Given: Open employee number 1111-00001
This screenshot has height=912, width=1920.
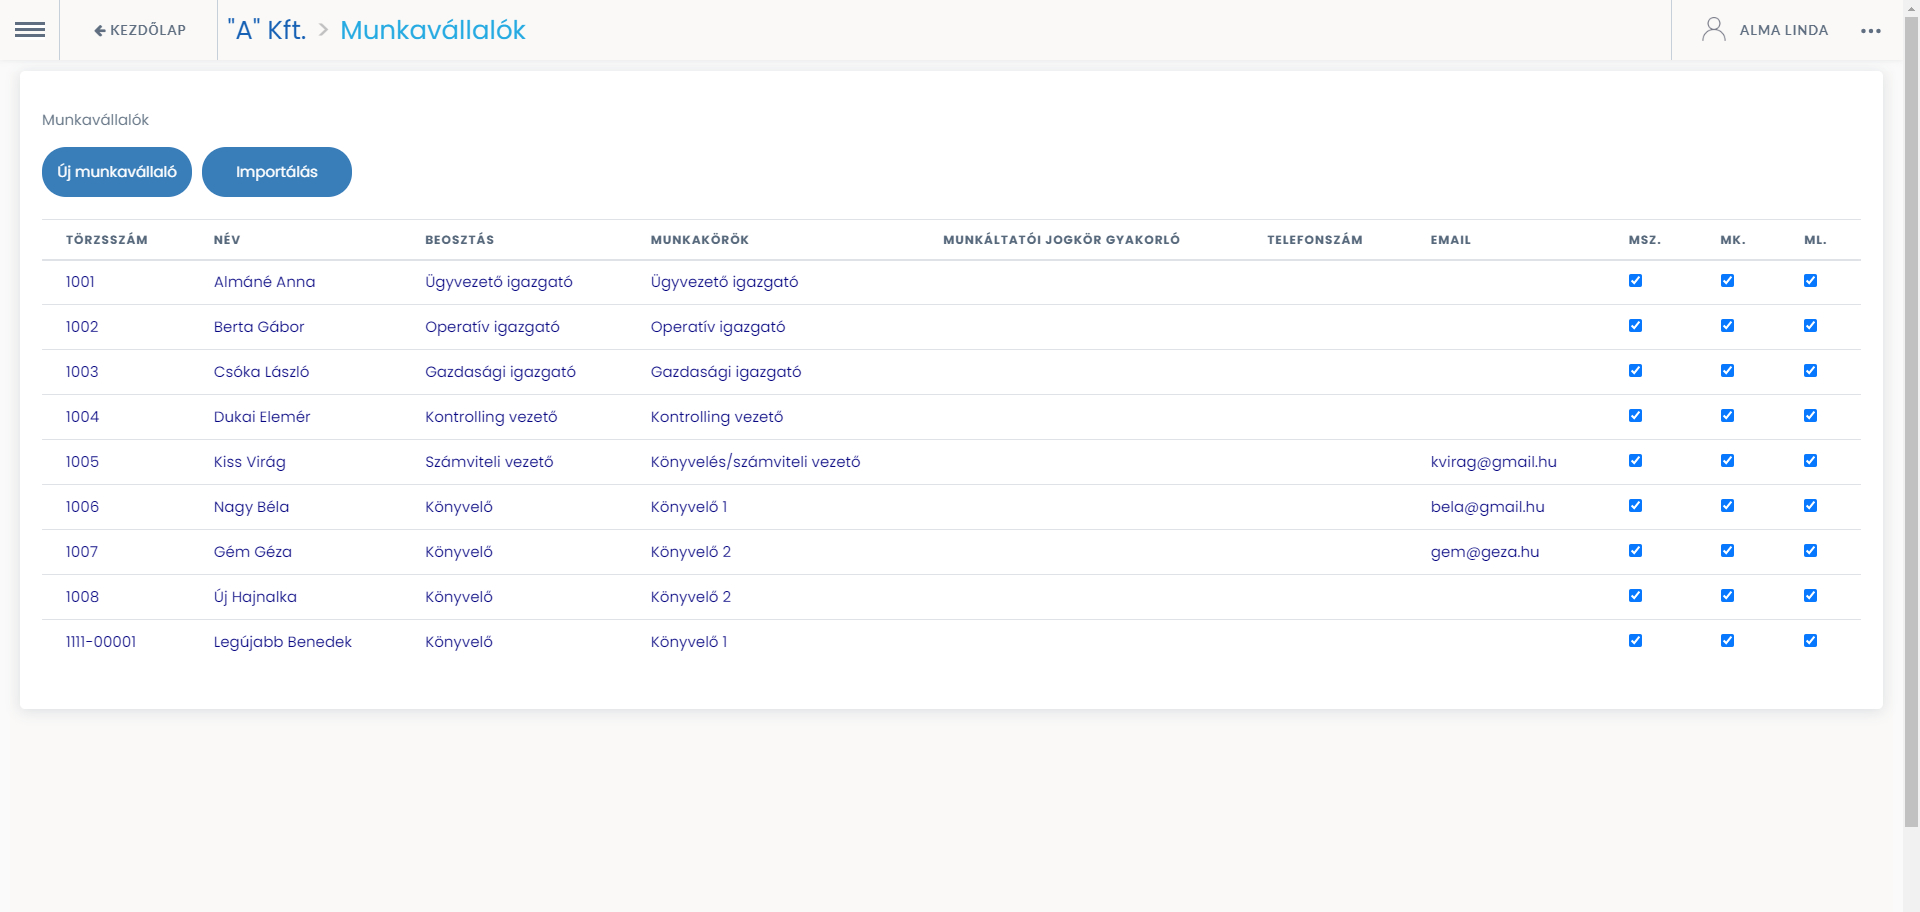Looking at the screenshot, I should 101,642.
